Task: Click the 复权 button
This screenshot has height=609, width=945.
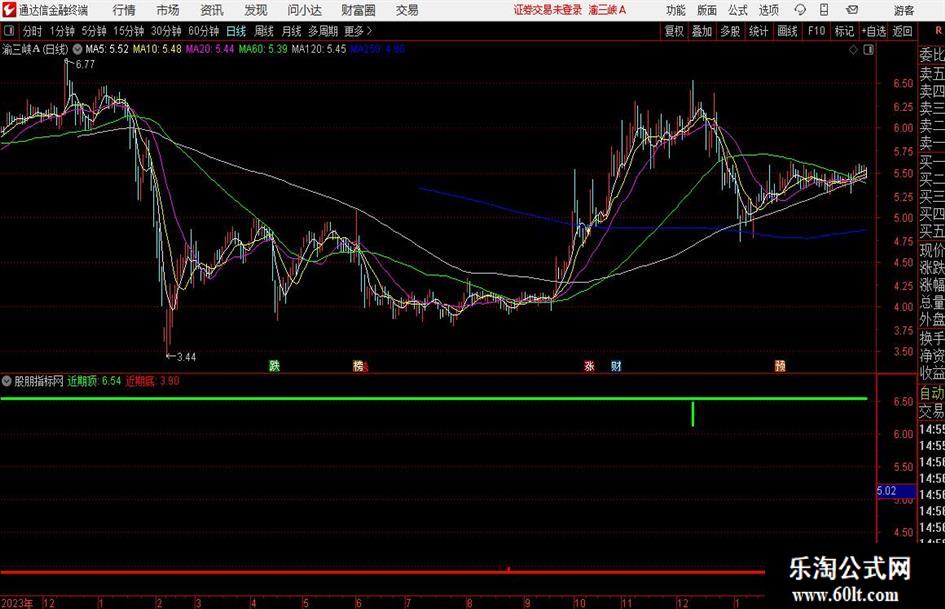Action: 674,31
